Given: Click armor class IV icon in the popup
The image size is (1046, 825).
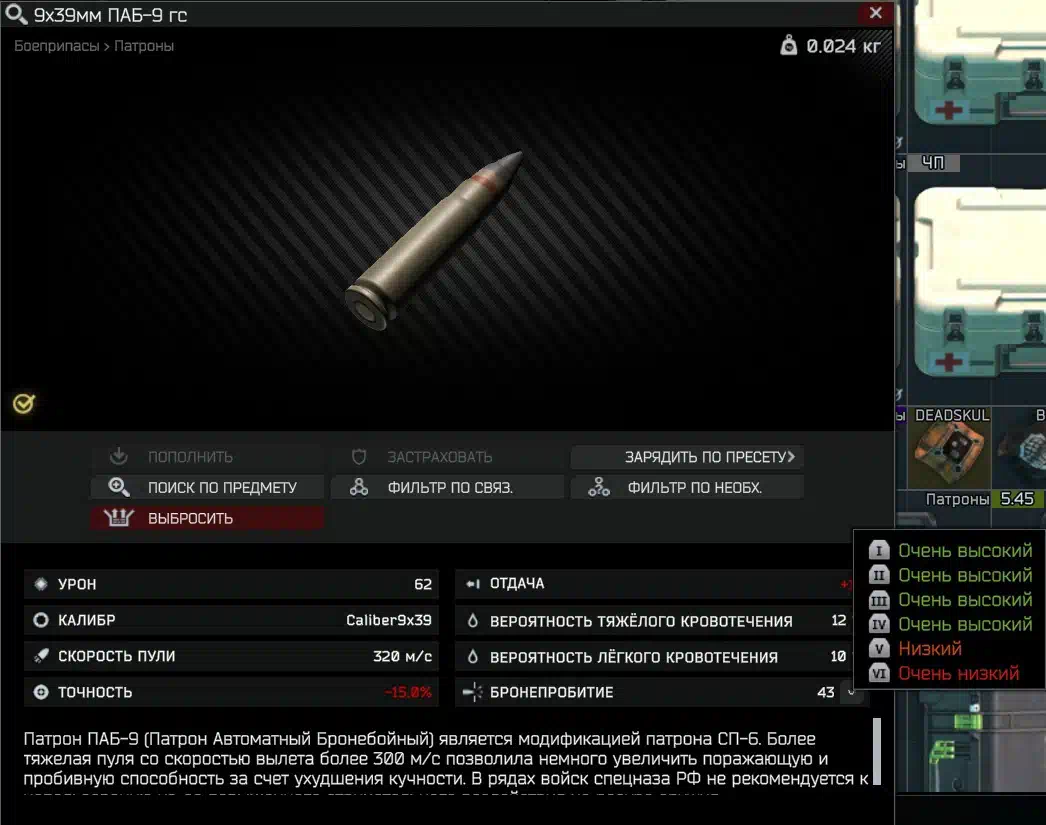Looking at the screenshot, I should coord(879,624).
